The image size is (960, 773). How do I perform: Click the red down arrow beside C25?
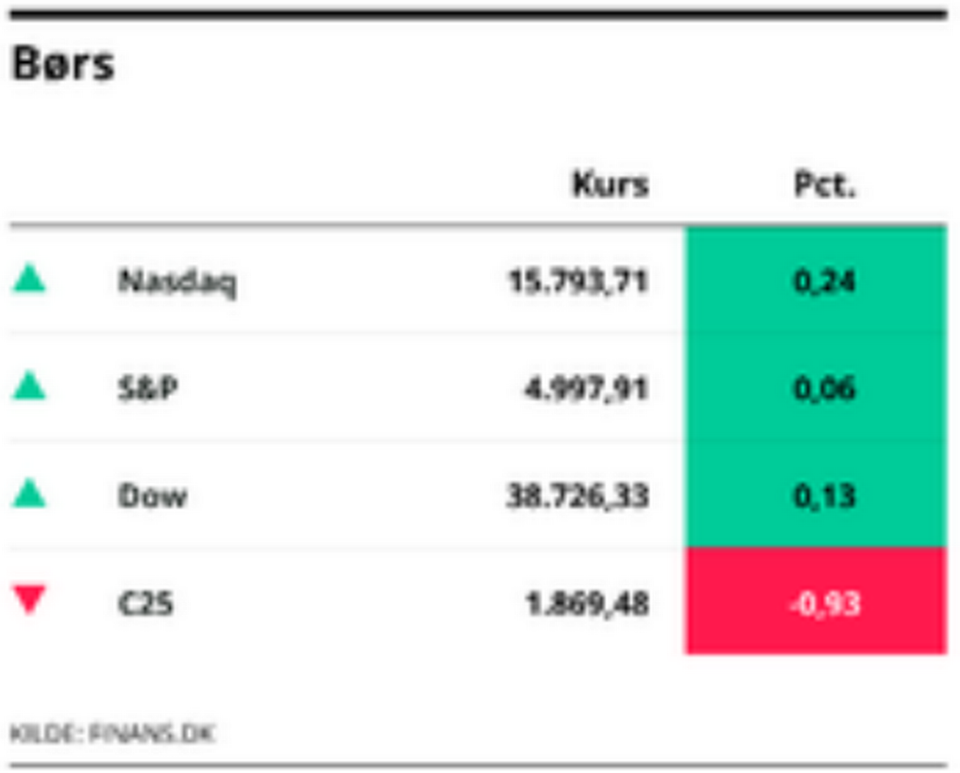point(29,601)
